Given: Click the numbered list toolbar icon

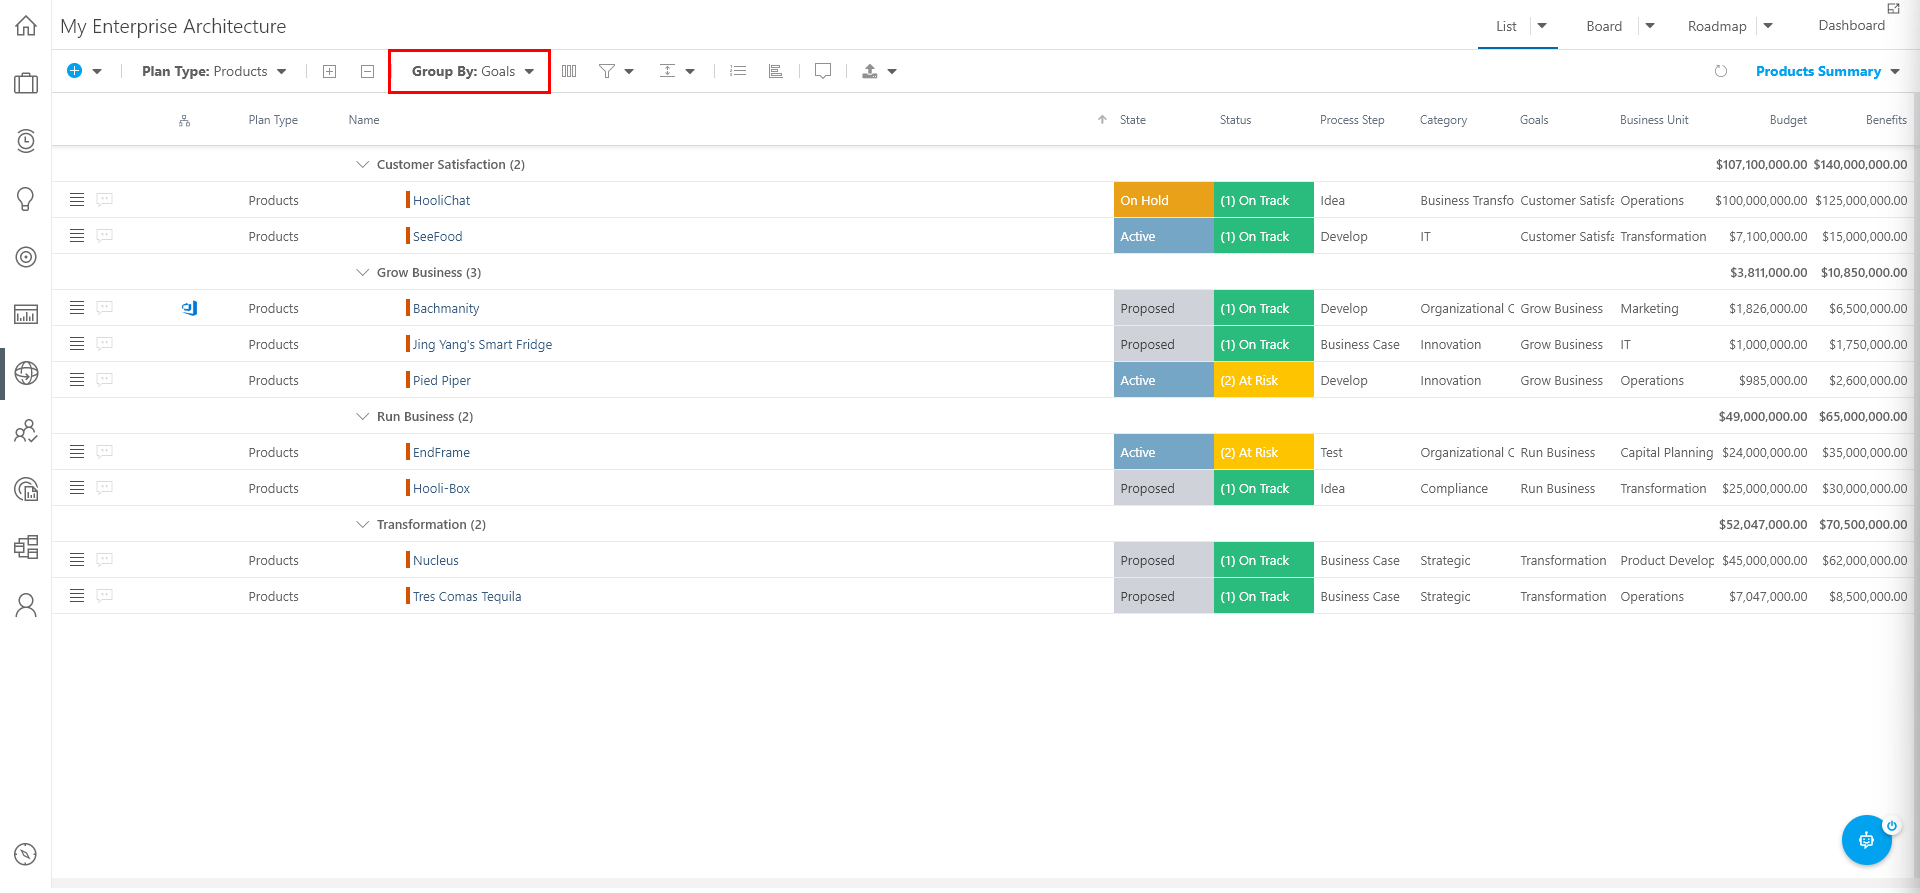Looking at the screenshot, I should point(738,71).
